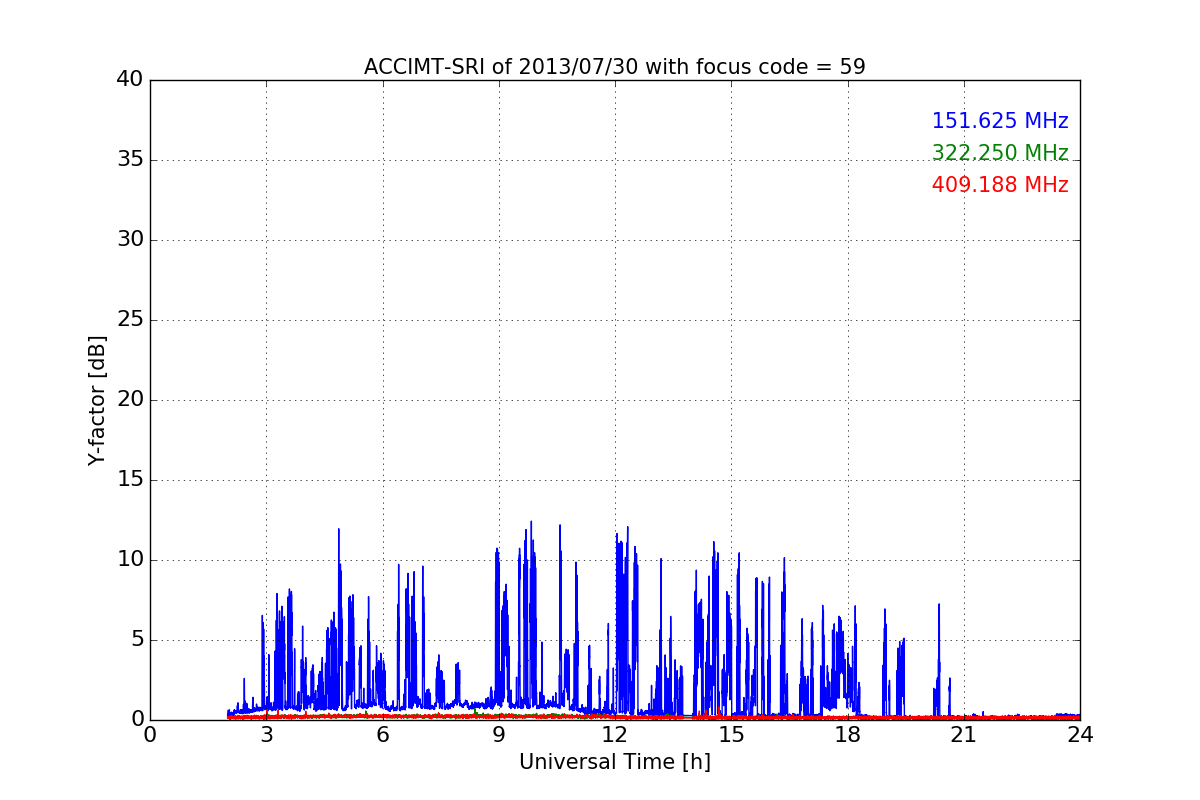Click the y-axis tick label 5
Screen dimensions: 1200x800
tap(137, 640)
